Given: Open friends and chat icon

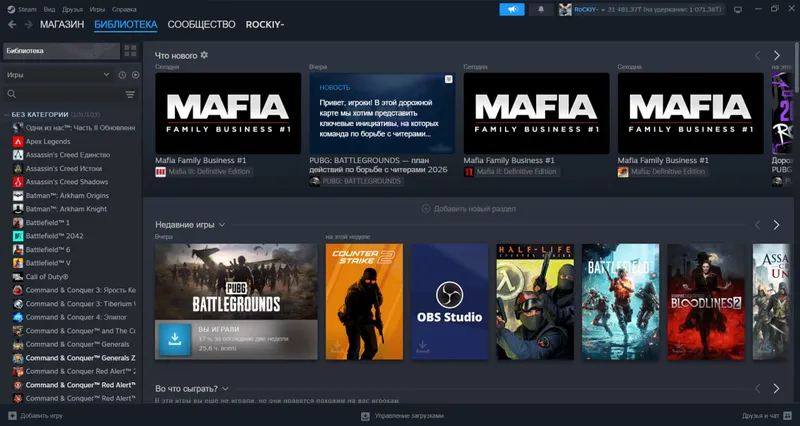Looking at the screenshot, I should pyautogui.click(x=788, y=416).
